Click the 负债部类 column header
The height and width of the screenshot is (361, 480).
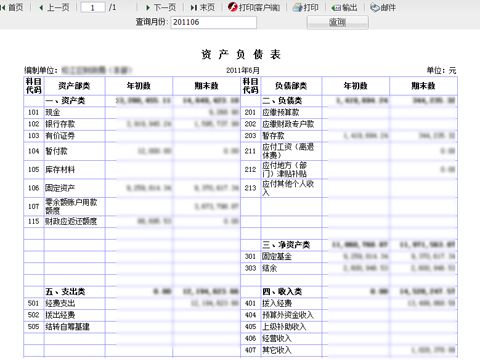[291, 86]
